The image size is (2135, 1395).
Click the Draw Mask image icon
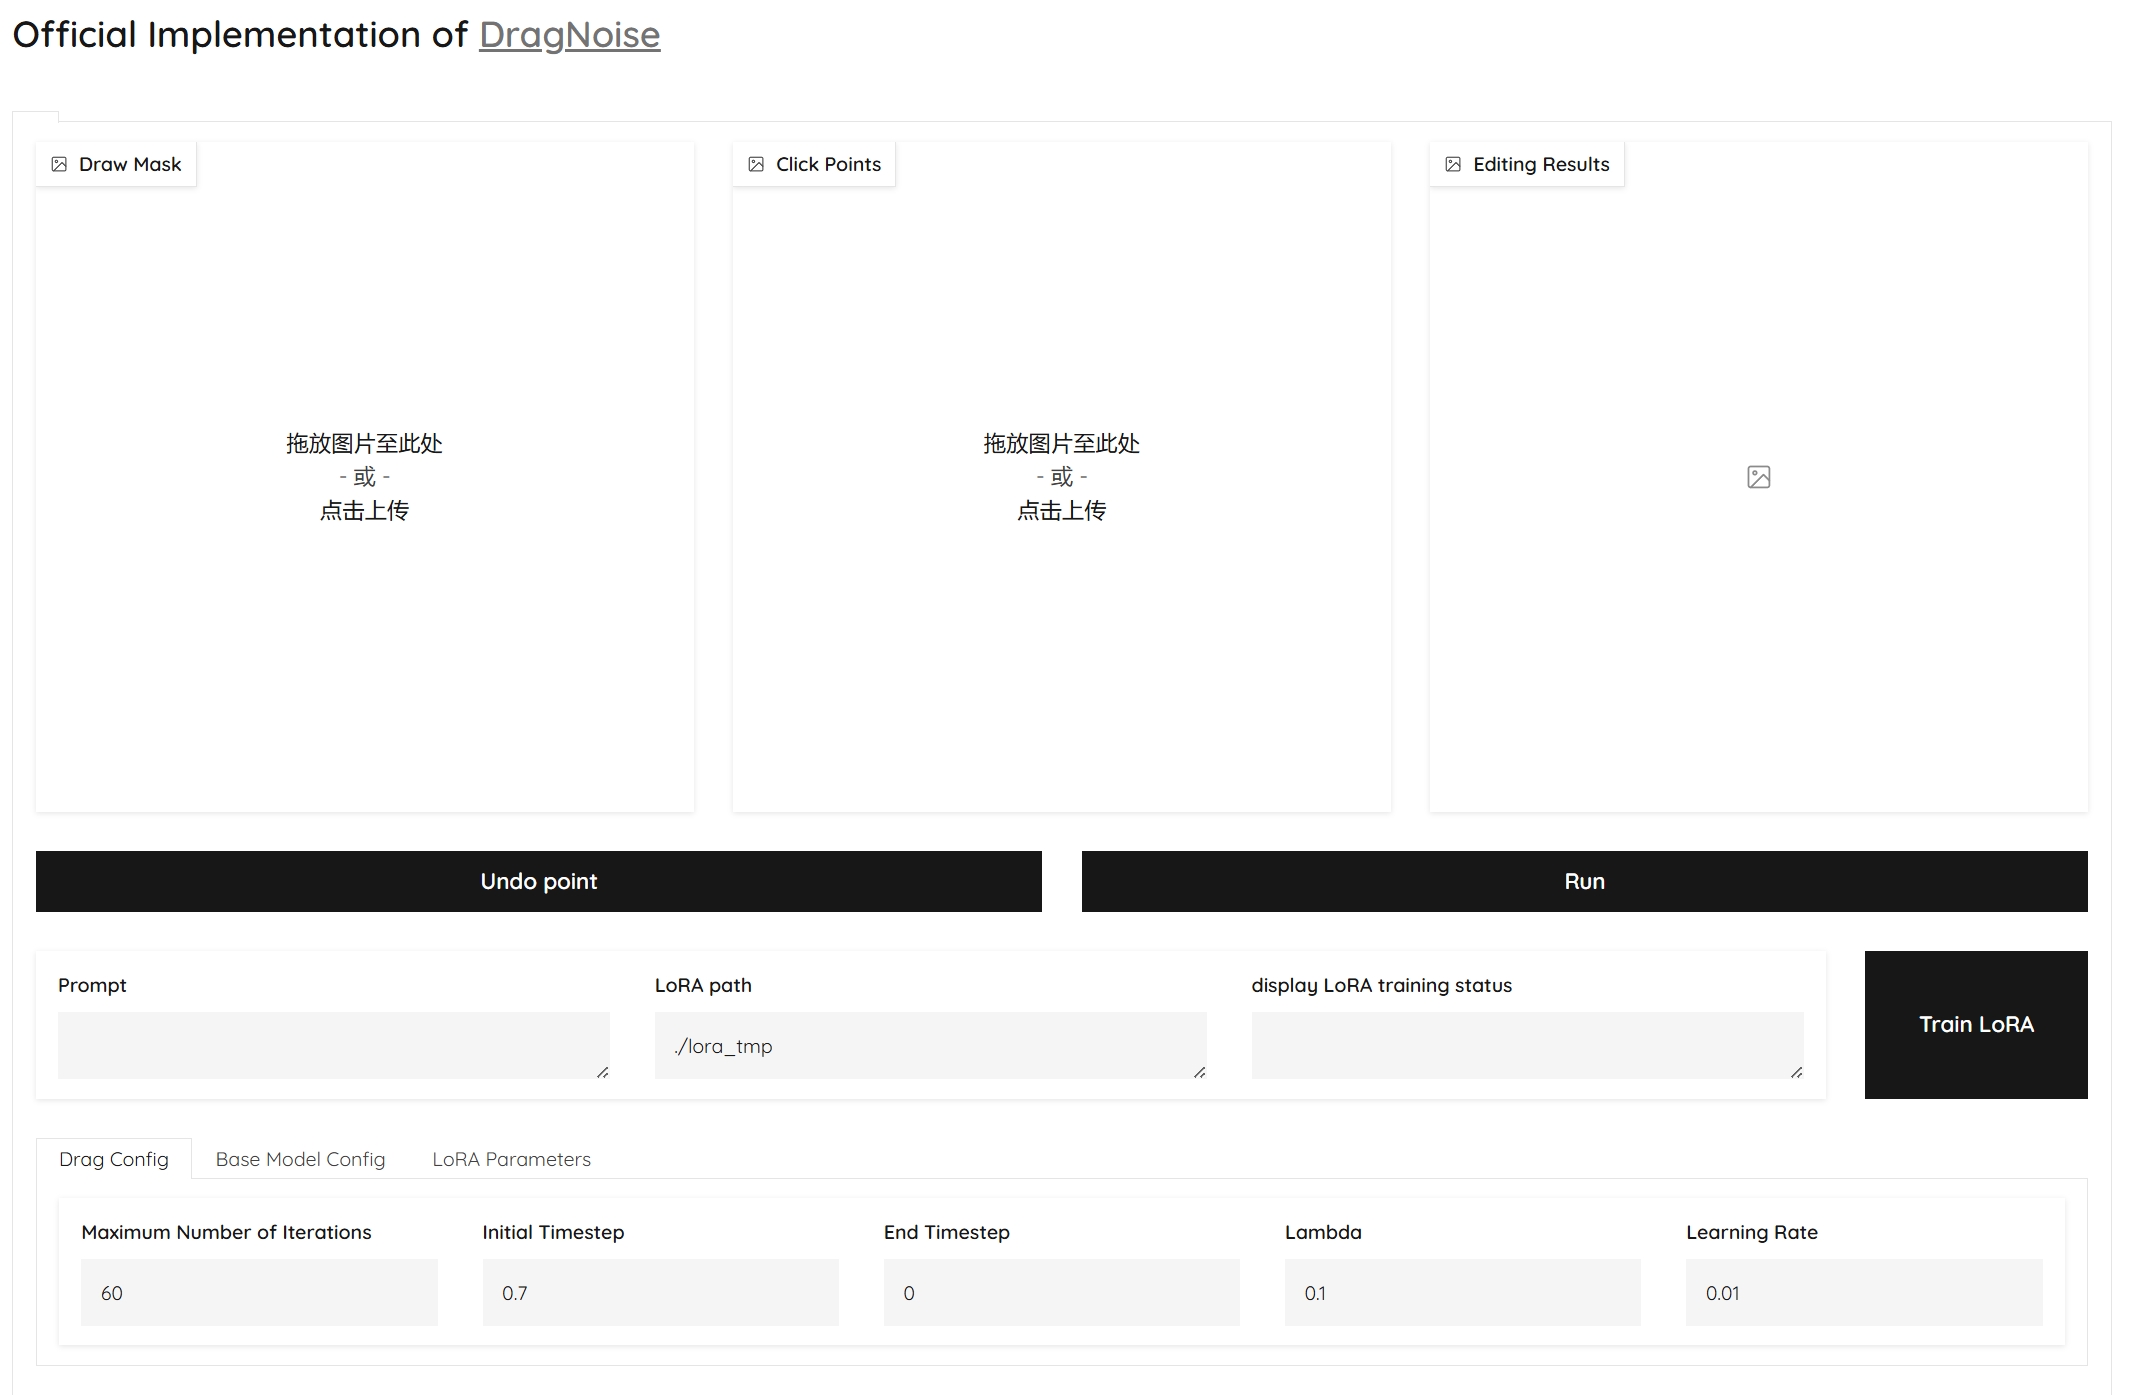(x=59, y=164)
